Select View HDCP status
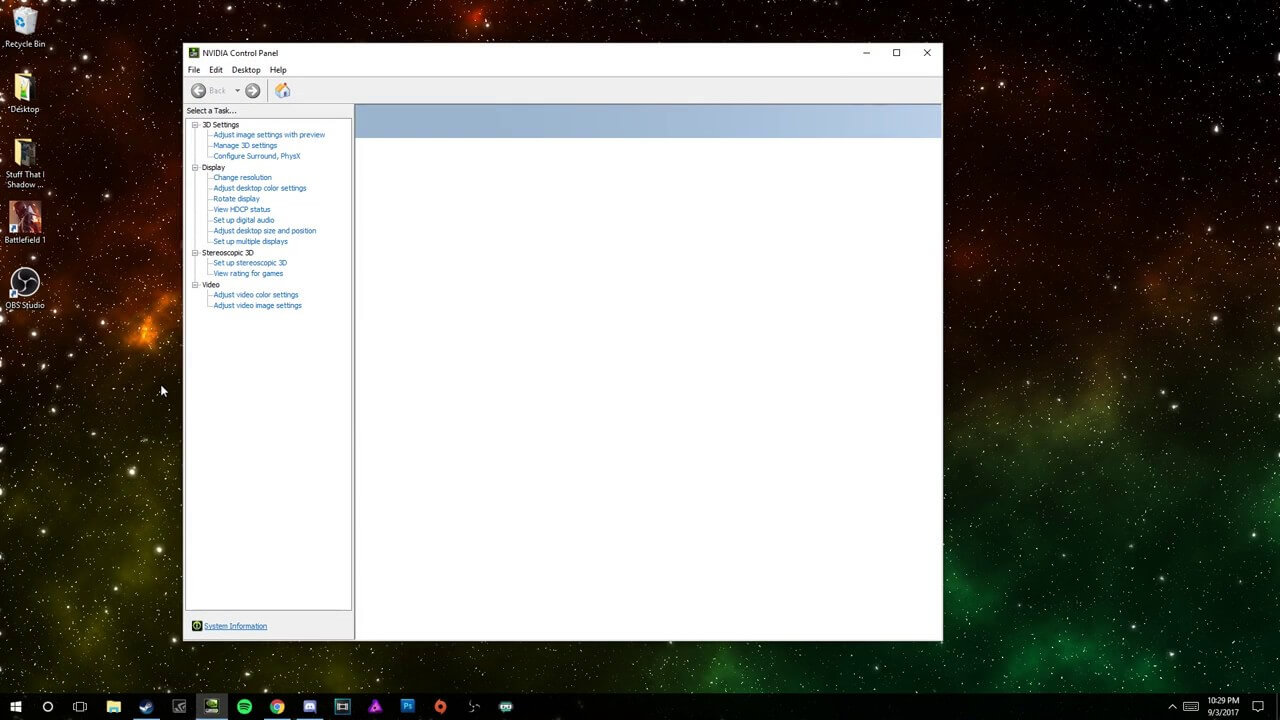 pyautogui.click(x=242, y=210)
